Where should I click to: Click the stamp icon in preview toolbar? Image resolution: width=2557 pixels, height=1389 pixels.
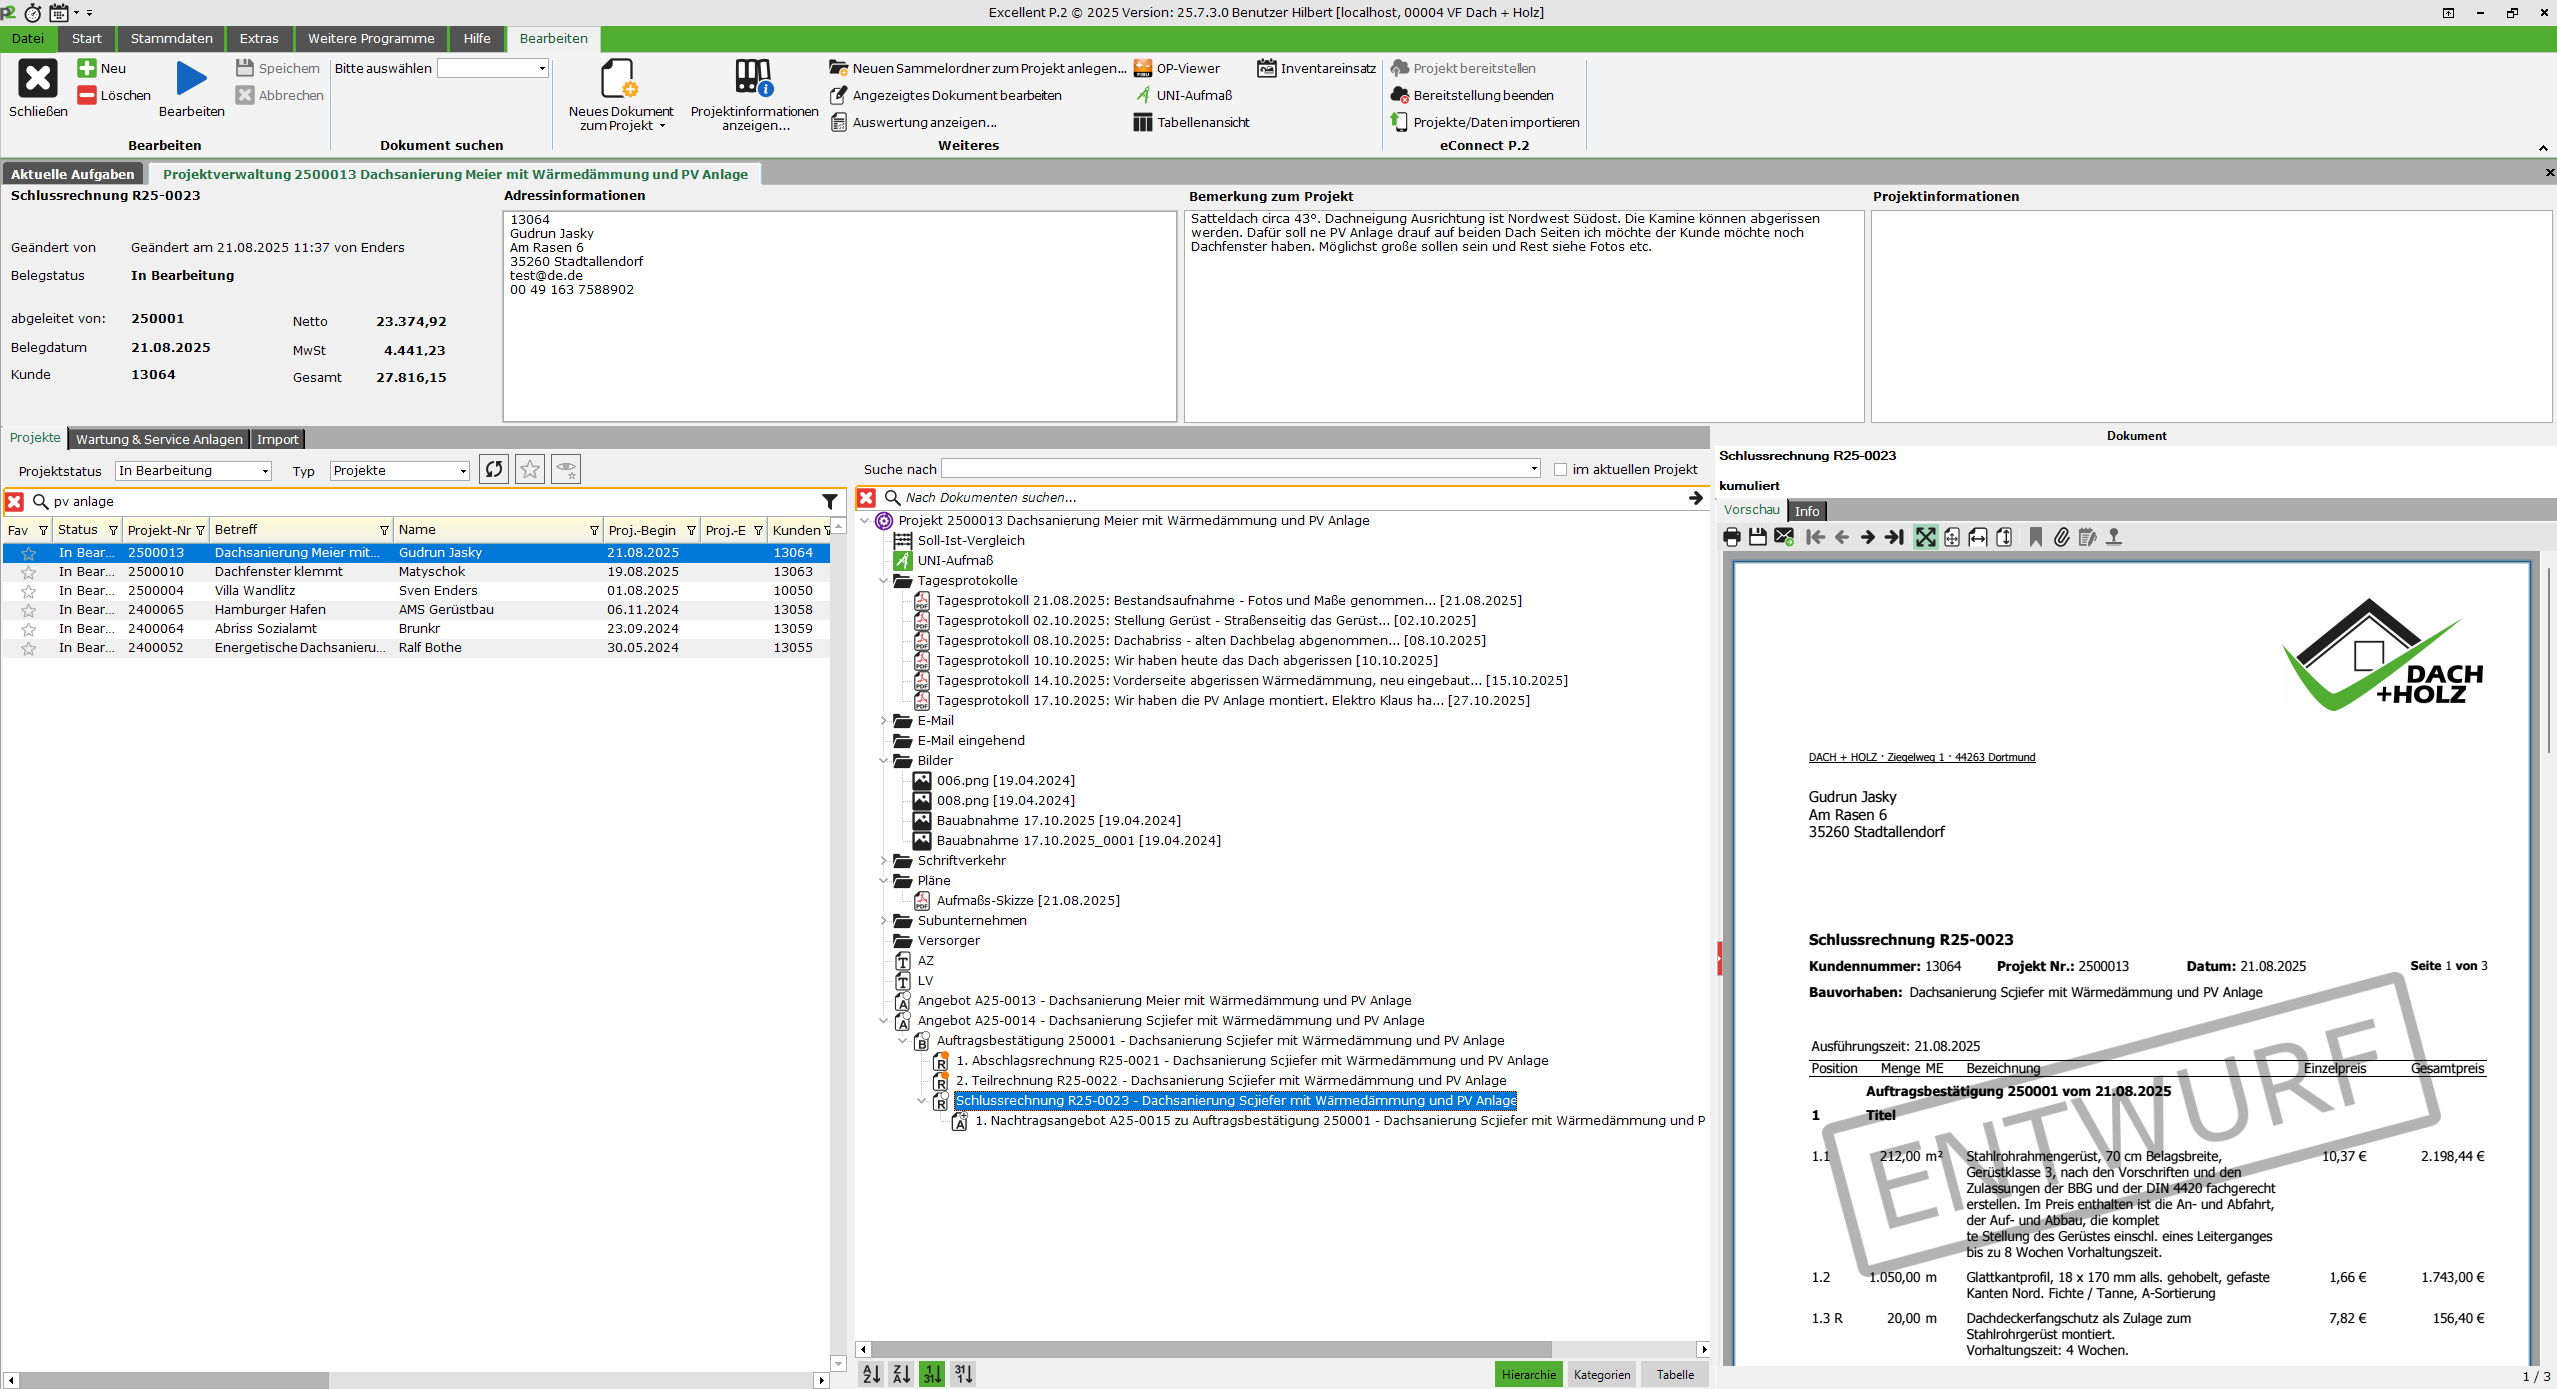tap(2114, 537)
